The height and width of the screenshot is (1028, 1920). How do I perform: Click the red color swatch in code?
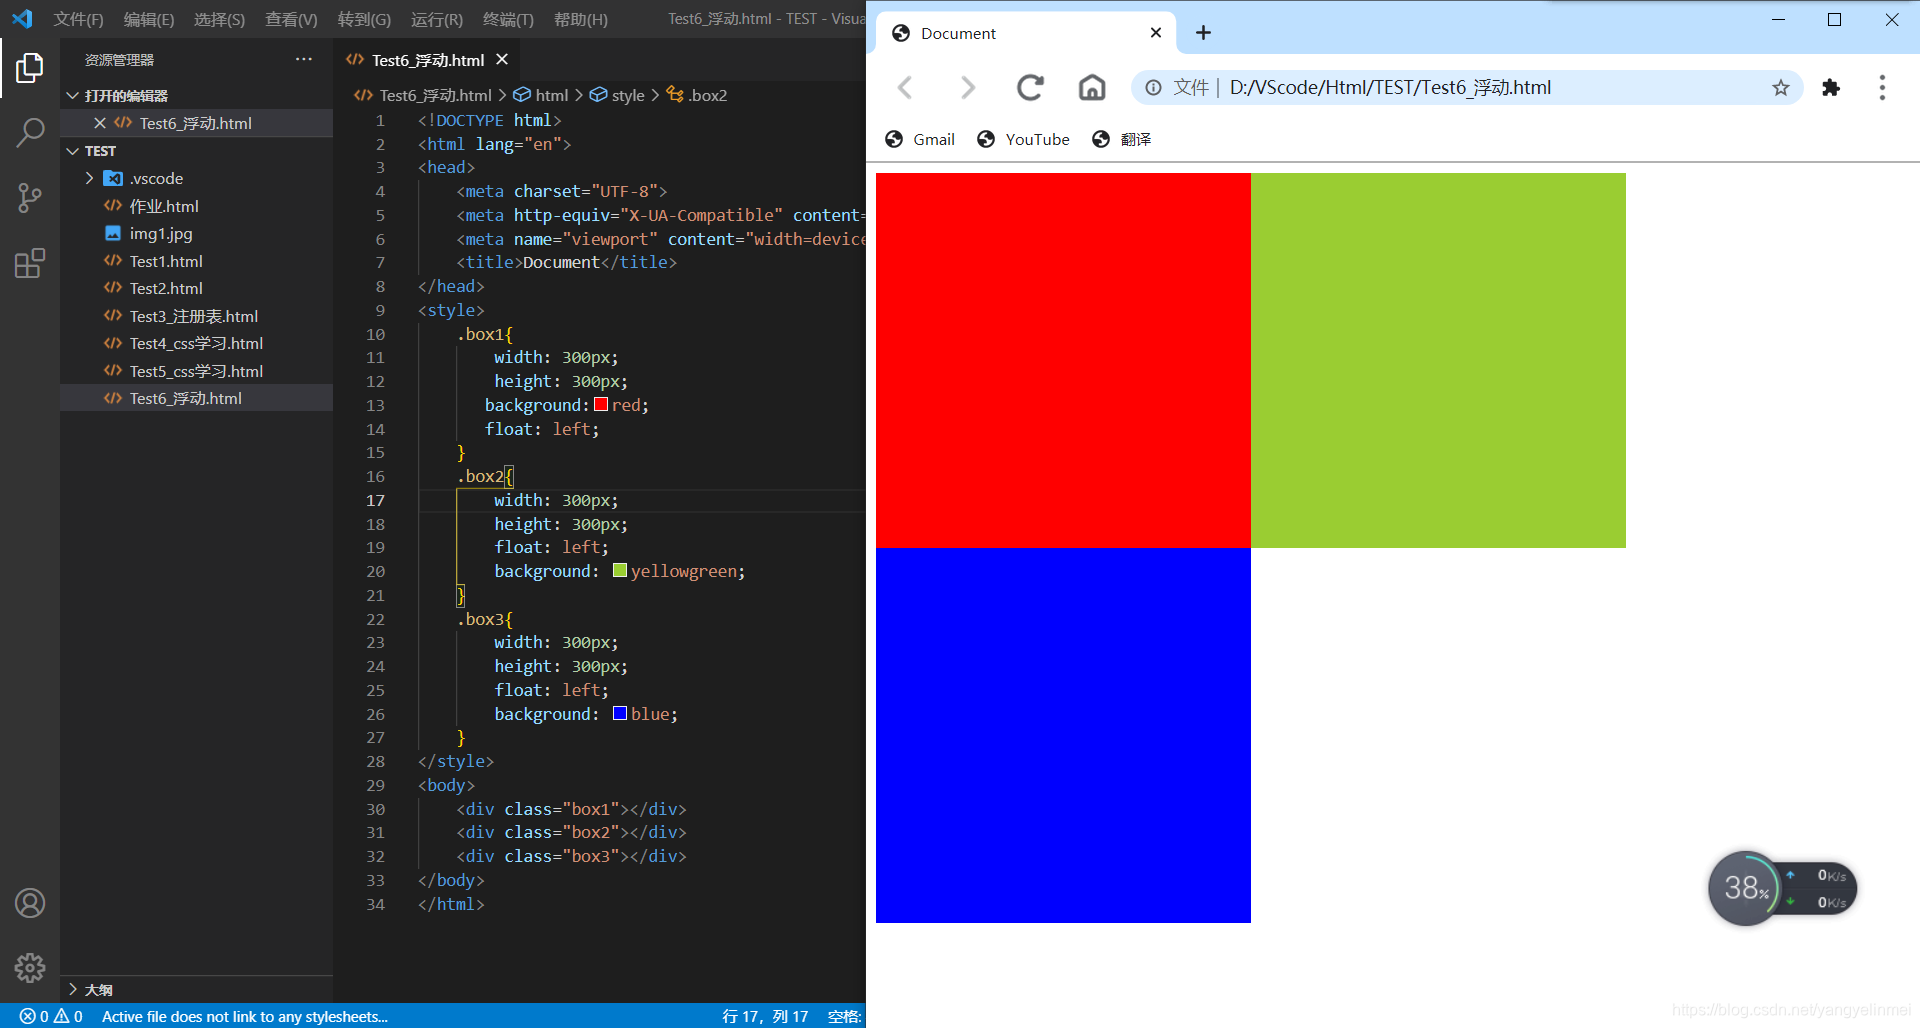[601, 404]
